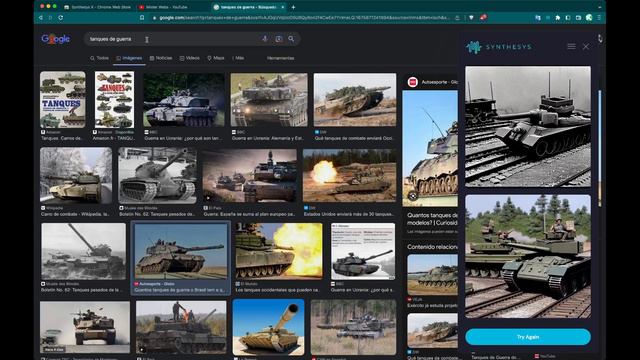Viewport: 640px width, 360px height.
Task: Click the Google logo
Action: click(x=56, y=39)
